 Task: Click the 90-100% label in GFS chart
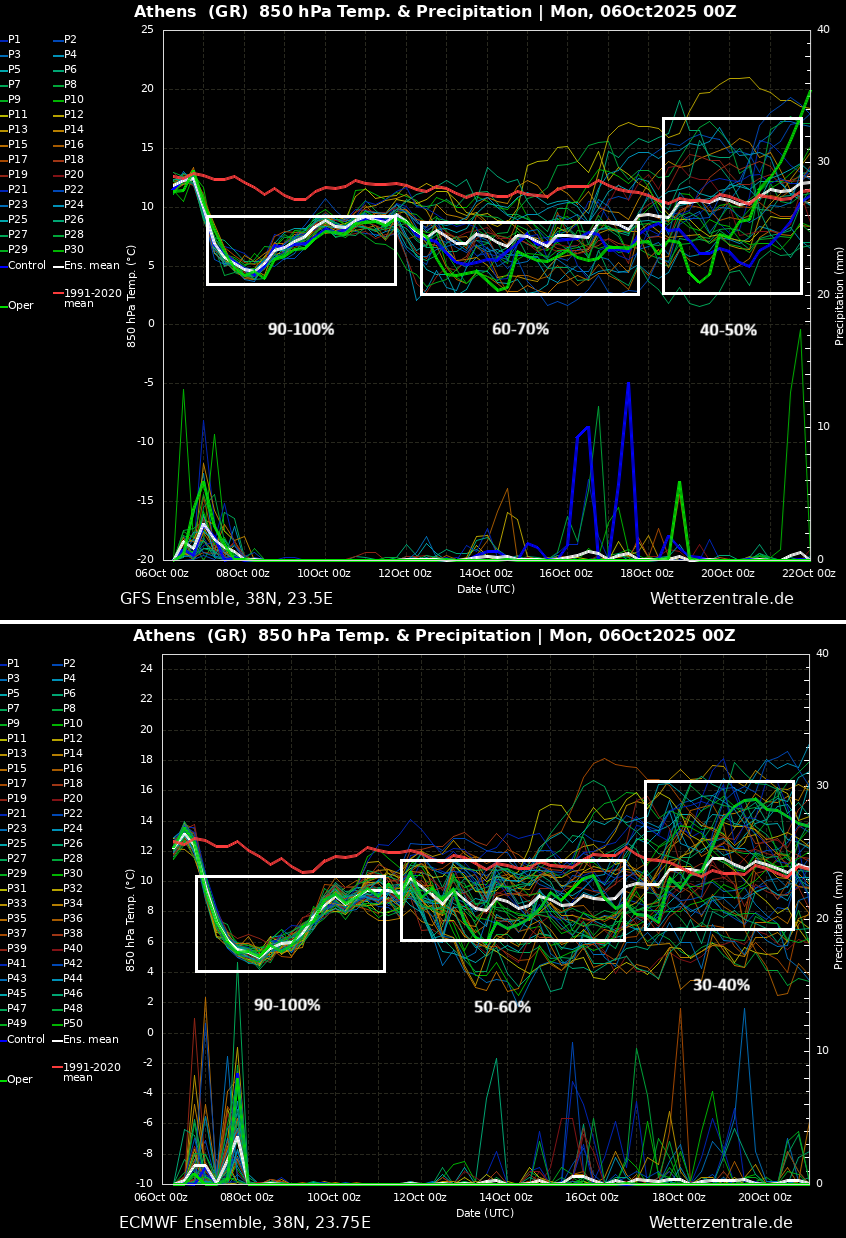click(300, 329)
